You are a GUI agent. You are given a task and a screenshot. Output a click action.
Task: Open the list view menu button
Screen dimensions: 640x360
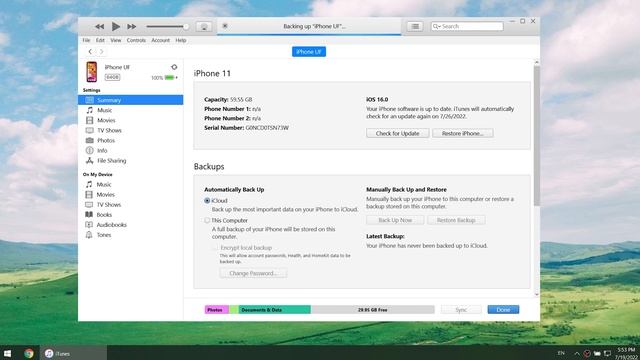415,26
